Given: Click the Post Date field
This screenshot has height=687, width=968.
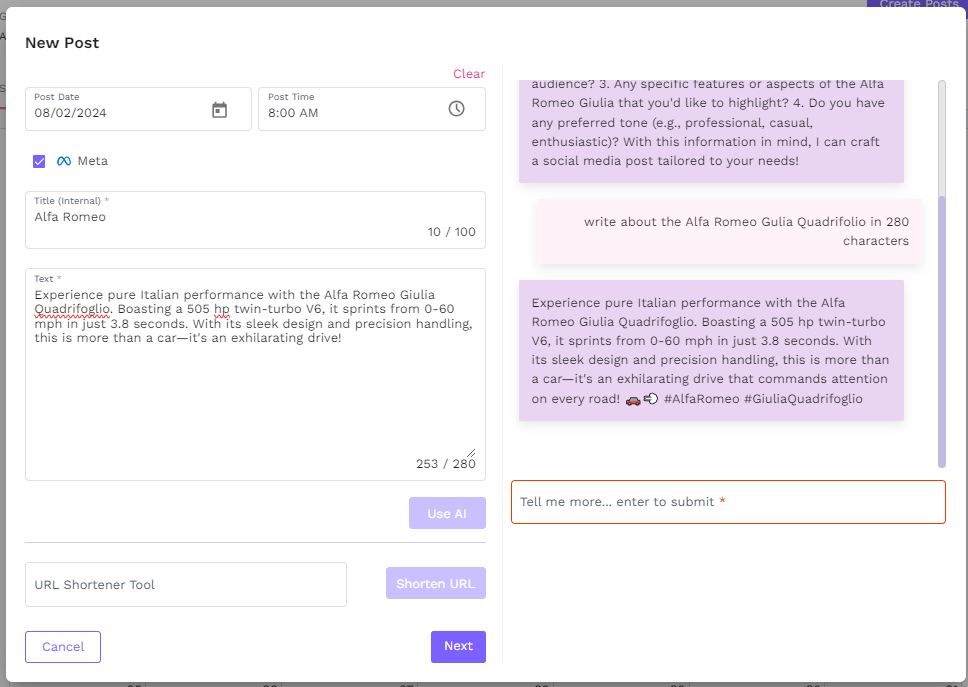Looking at the screenshot, I should click(x=120, y=112).
